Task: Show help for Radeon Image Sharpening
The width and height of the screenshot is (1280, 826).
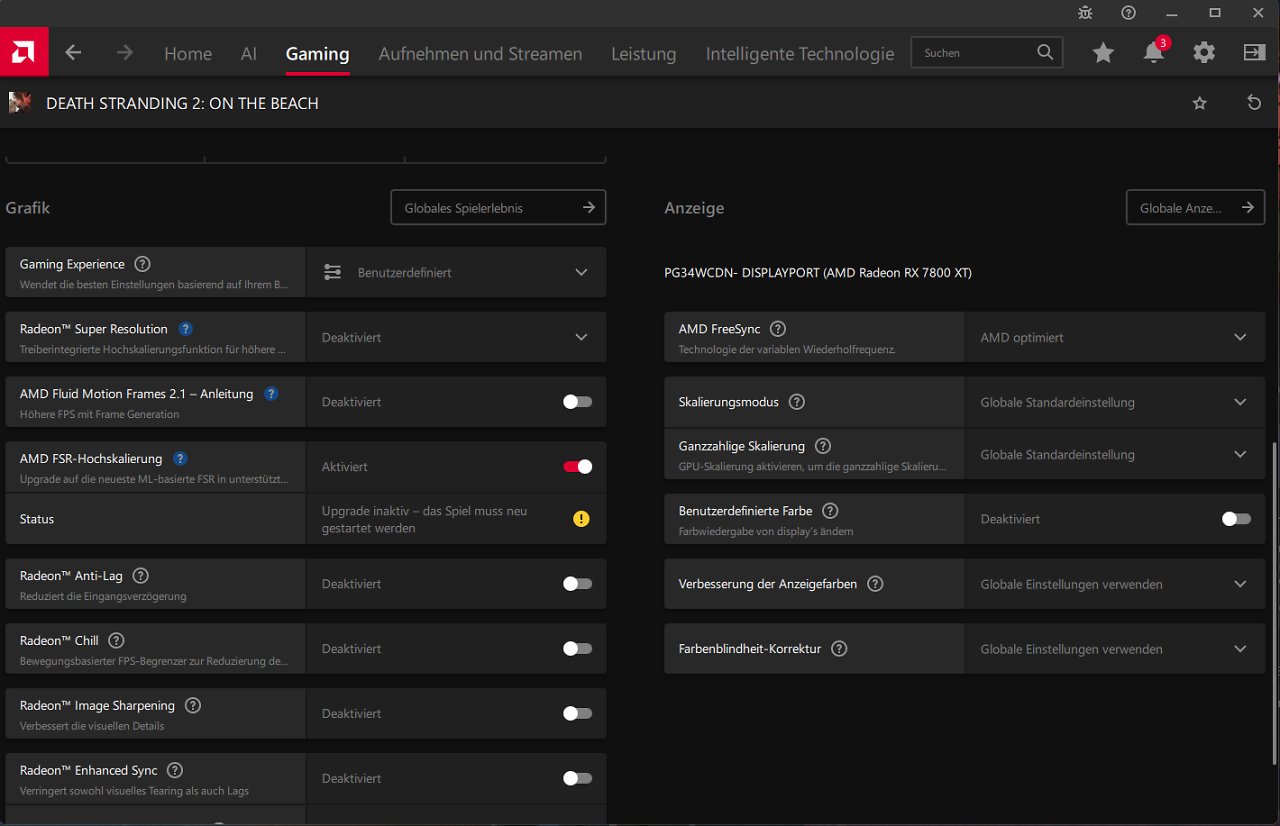Action: tap(193, 705)
